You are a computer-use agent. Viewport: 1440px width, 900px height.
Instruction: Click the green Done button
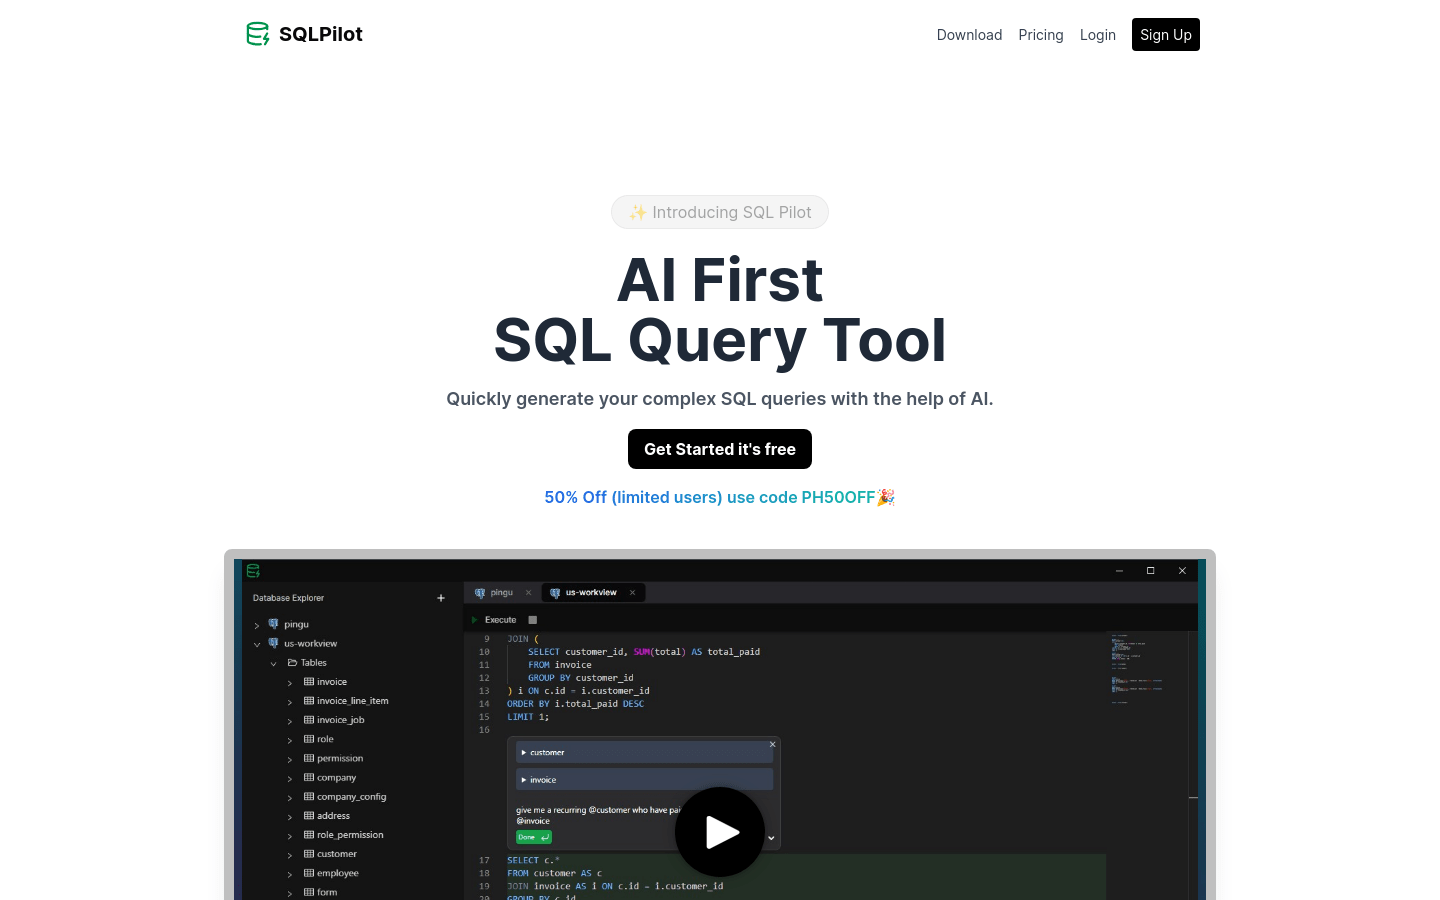[534, 837]
